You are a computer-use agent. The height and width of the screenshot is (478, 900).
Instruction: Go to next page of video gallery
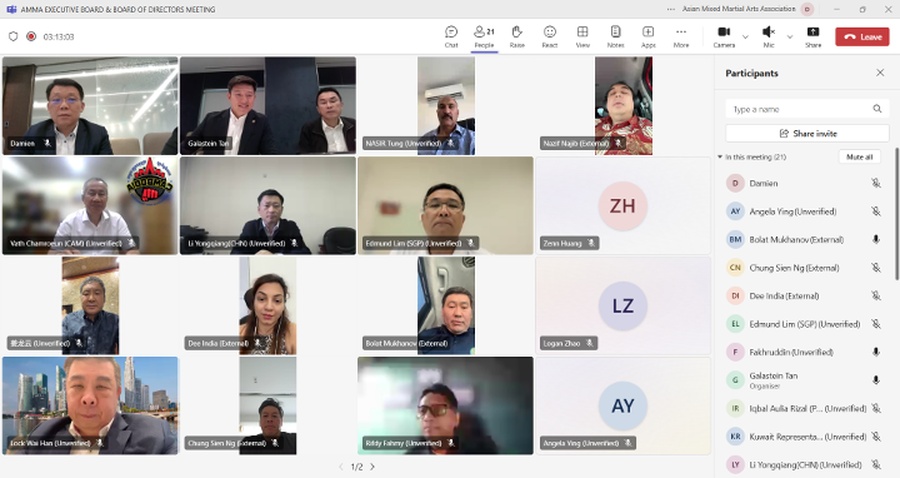coord(372,466)
